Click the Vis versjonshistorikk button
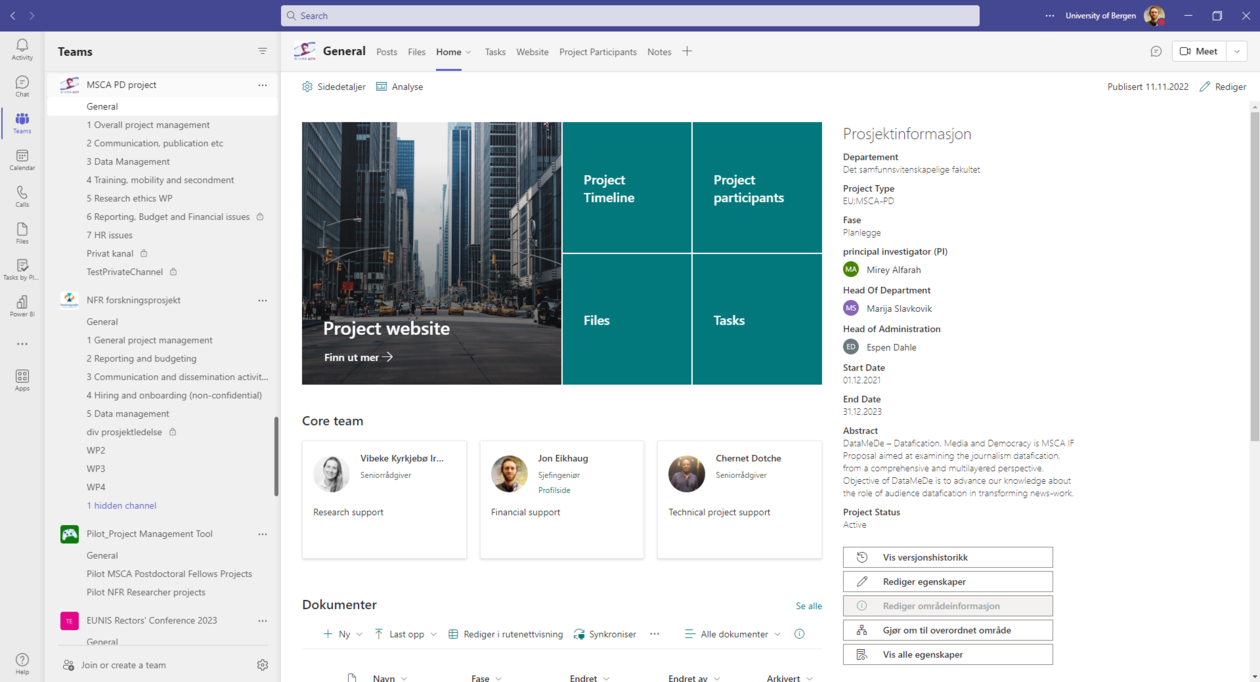This screenshot has width=1260, height=682. click(x=947, y=557)
